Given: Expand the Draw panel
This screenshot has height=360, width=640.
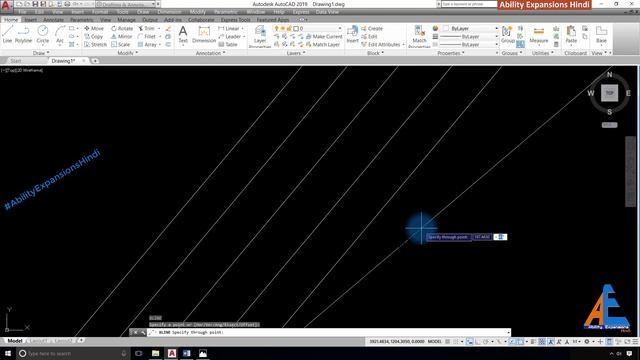Looking at the screenshot, I should pyautogui.click(x=41, y=53).
